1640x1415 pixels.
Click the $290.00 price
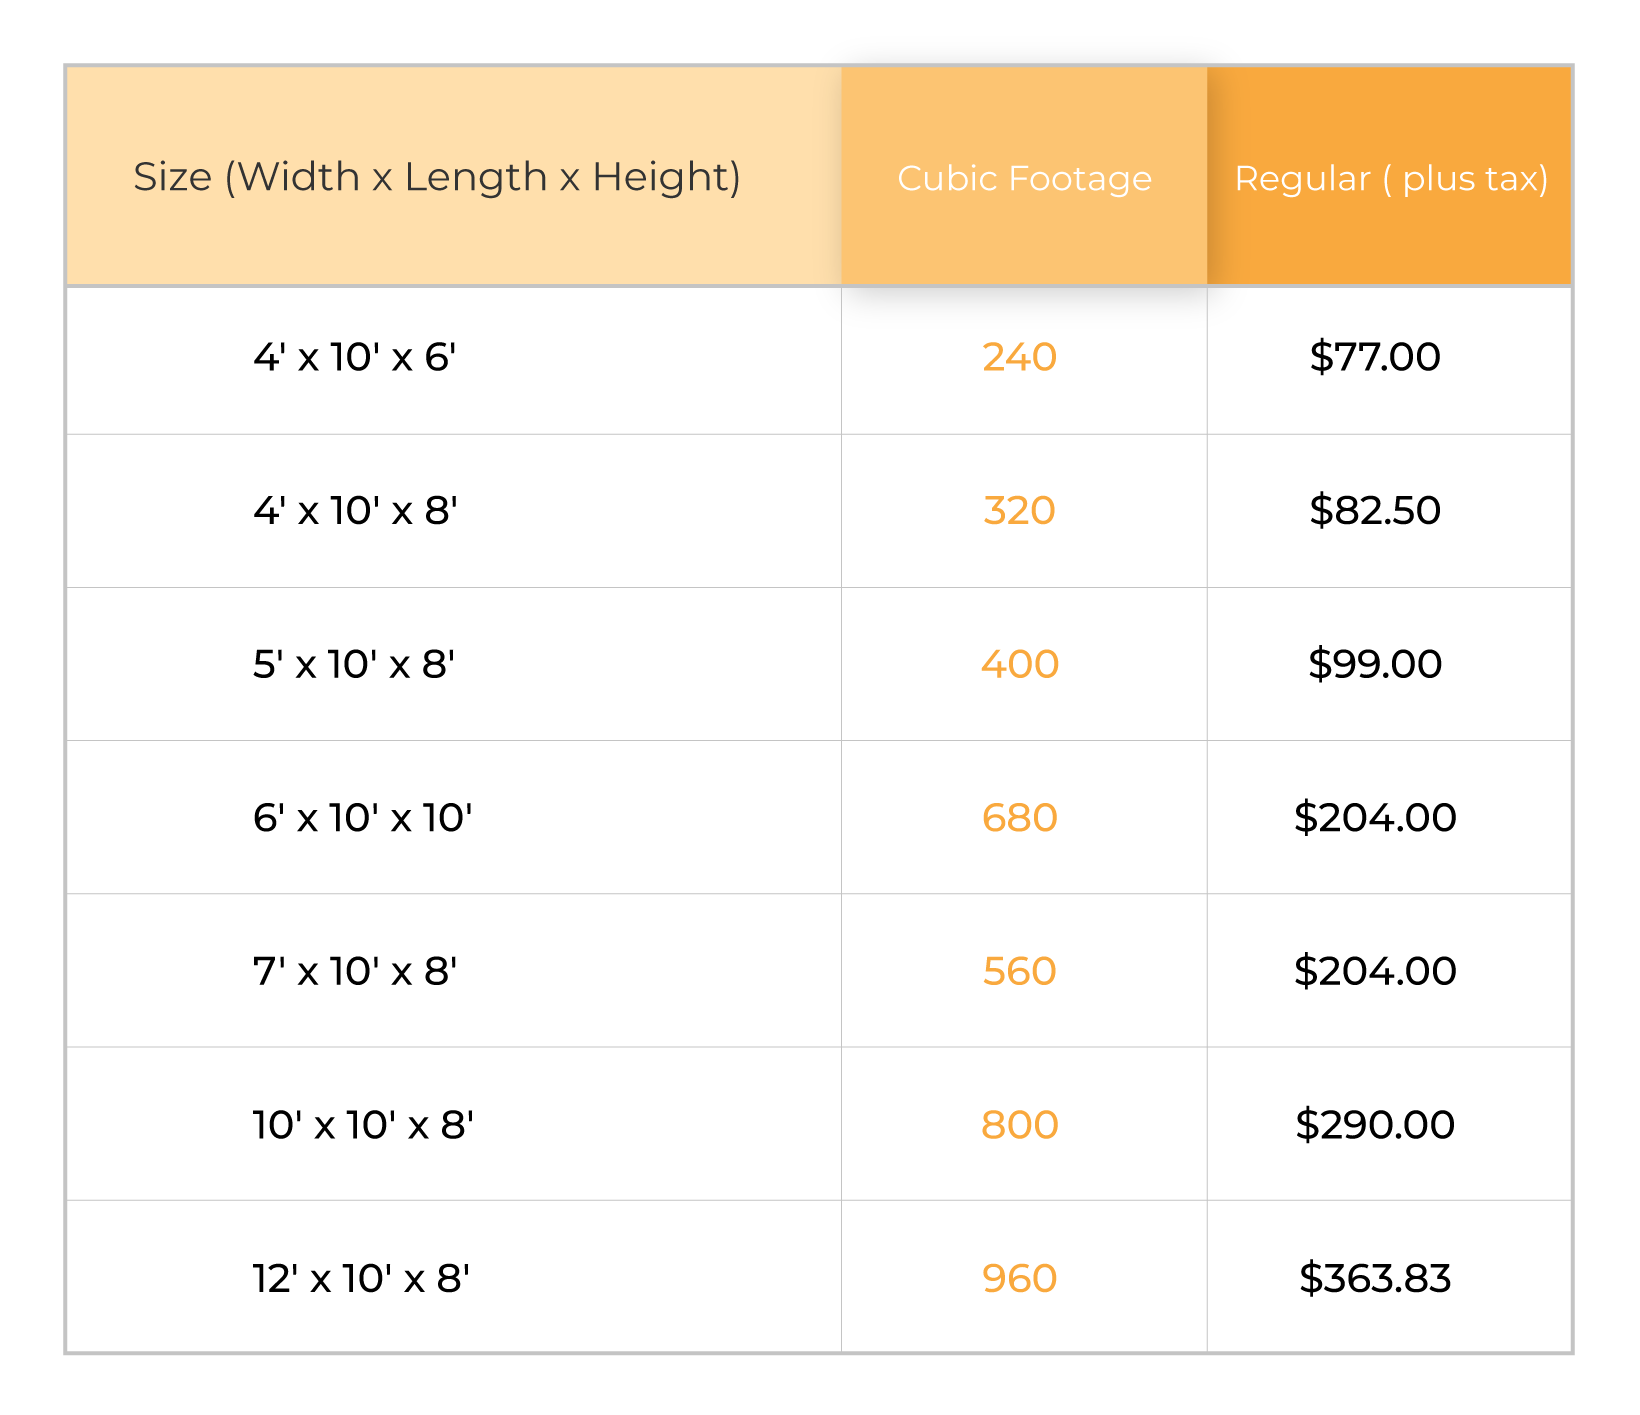tap(1375, 1125)
